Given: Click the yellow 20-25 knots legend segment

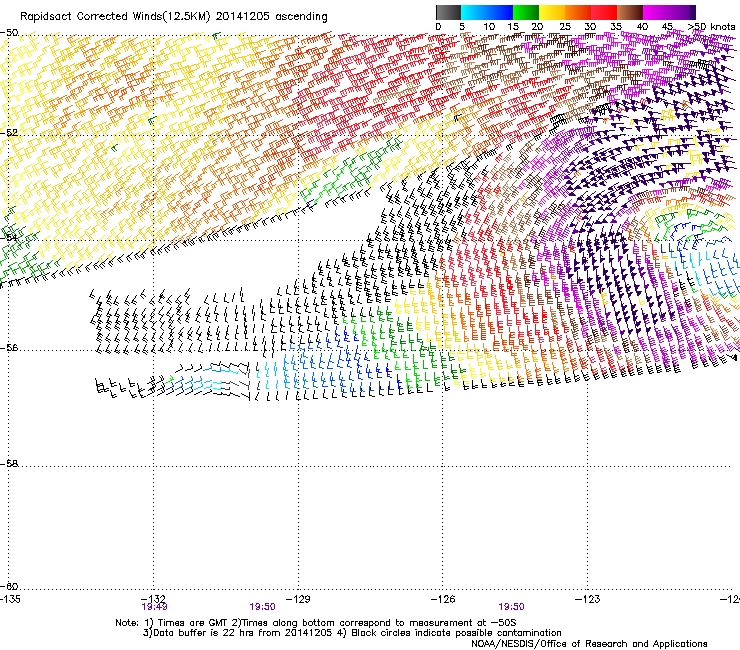Looking at the screenshot, I should (552, 12).
